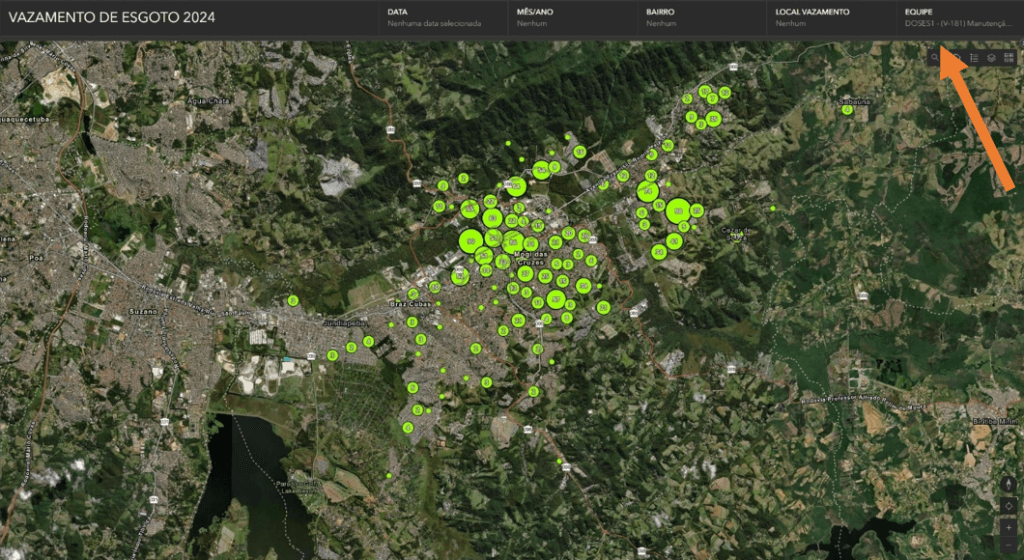
Task: Open the map search magnifier tool
Action: (x=934, y=58)
